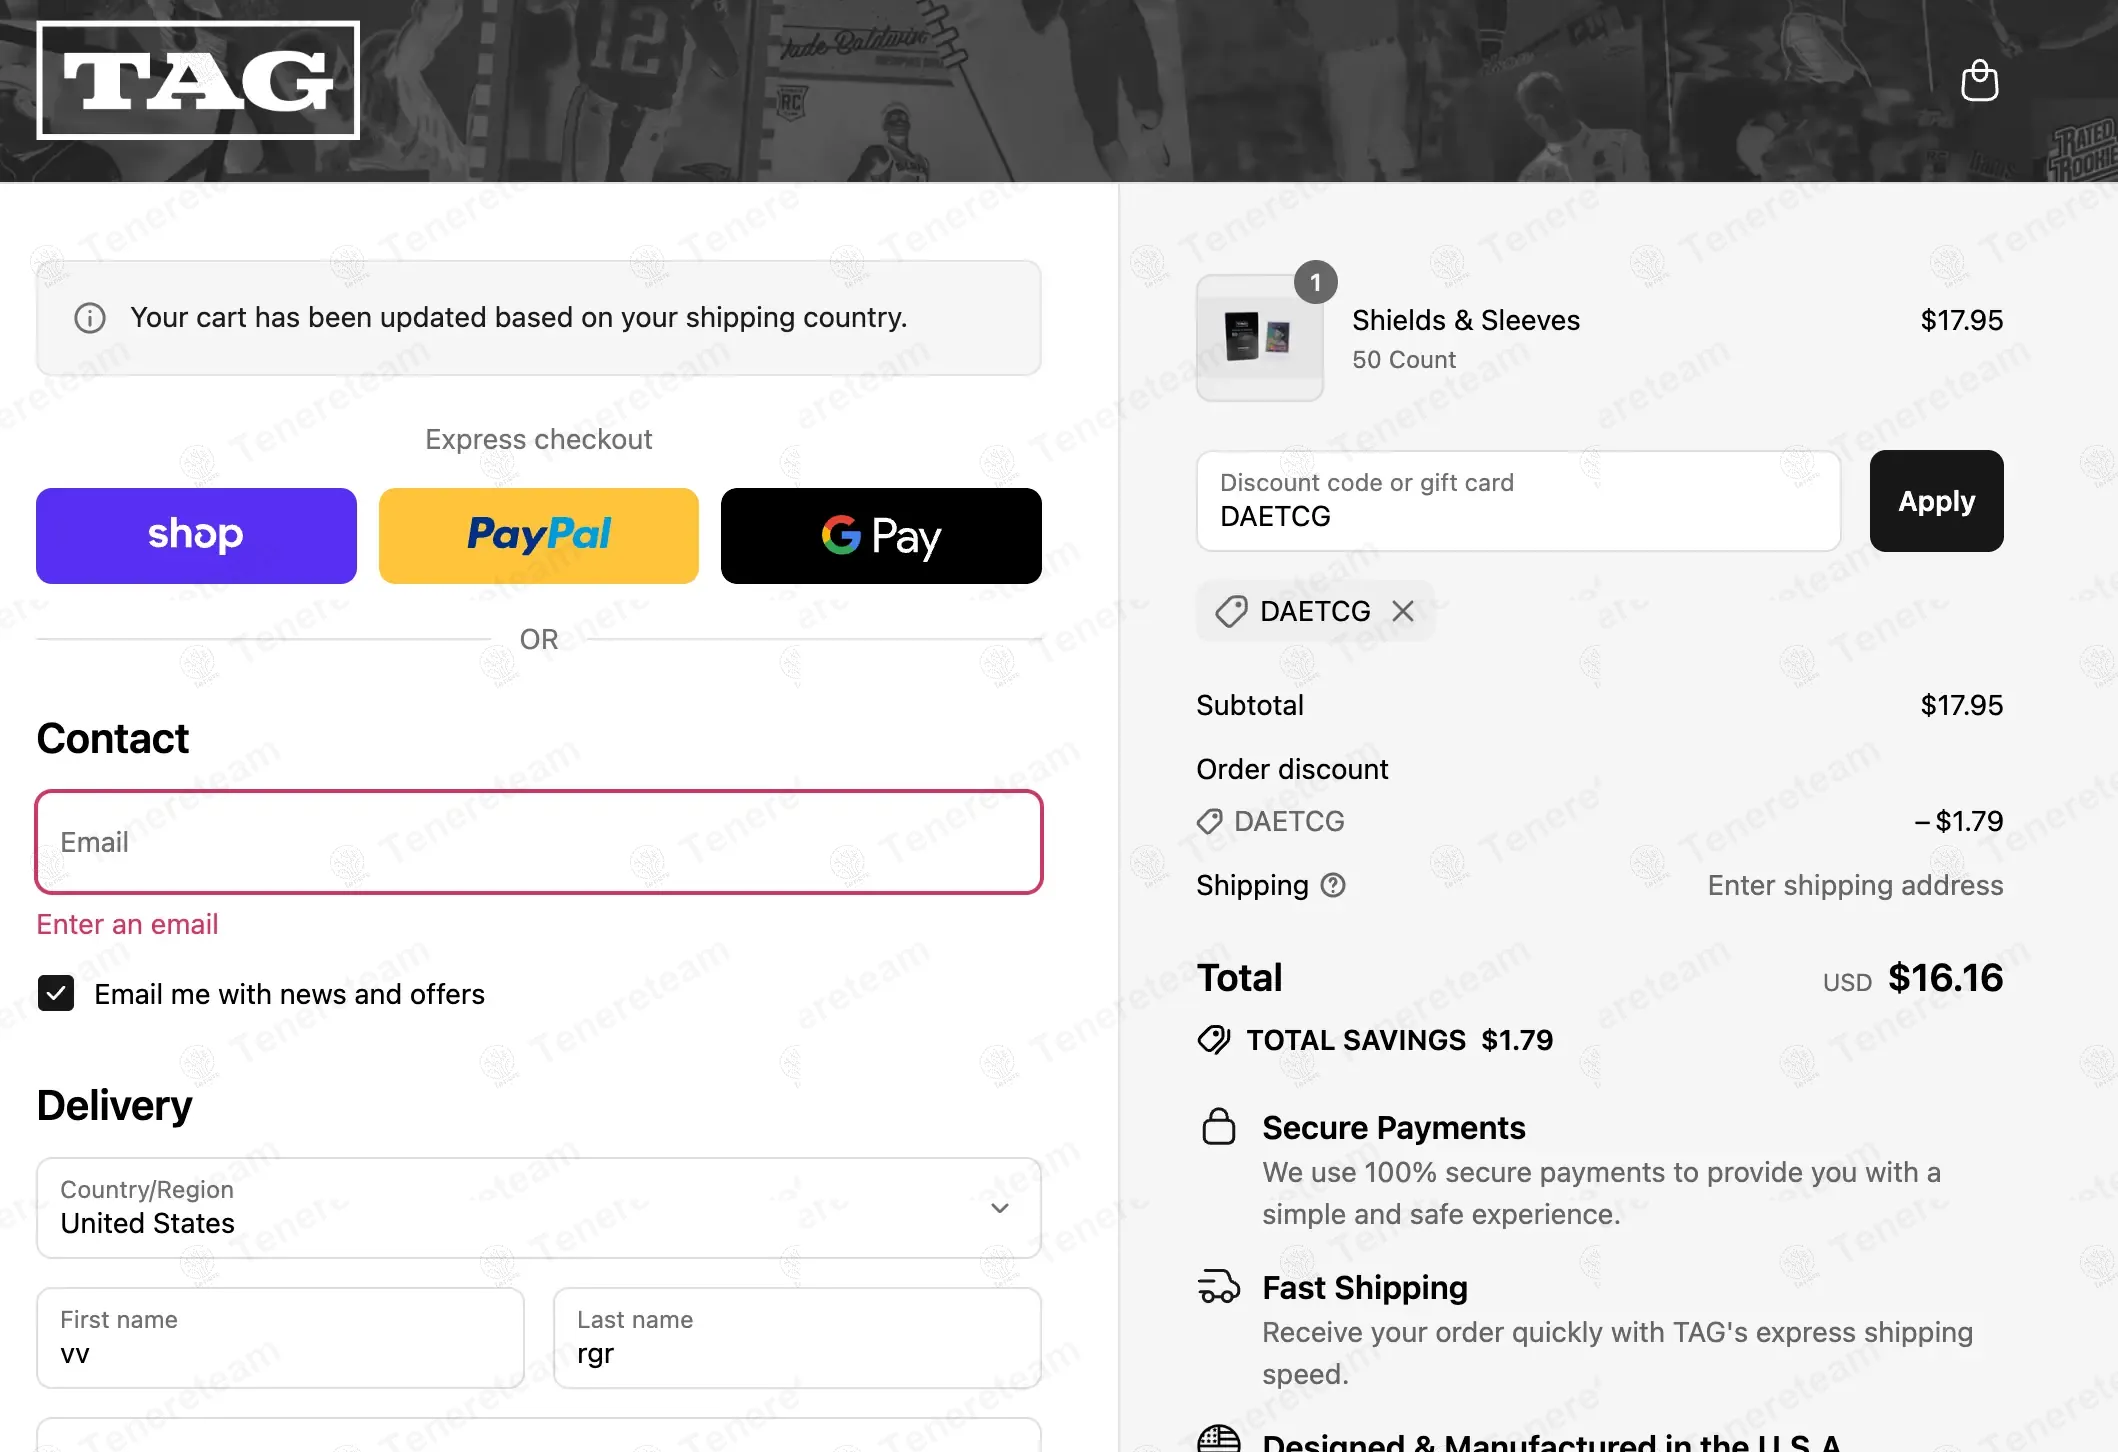Screen dimensions: 2118x1452
Task: Click the Shipping help question icon
Action: tap(1333, 885)
